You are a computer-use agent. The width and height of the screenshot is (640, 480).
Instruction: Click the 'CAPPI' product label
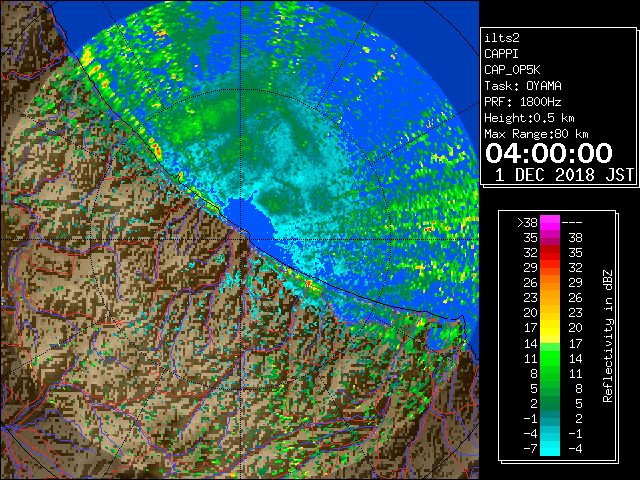(501, 54)
